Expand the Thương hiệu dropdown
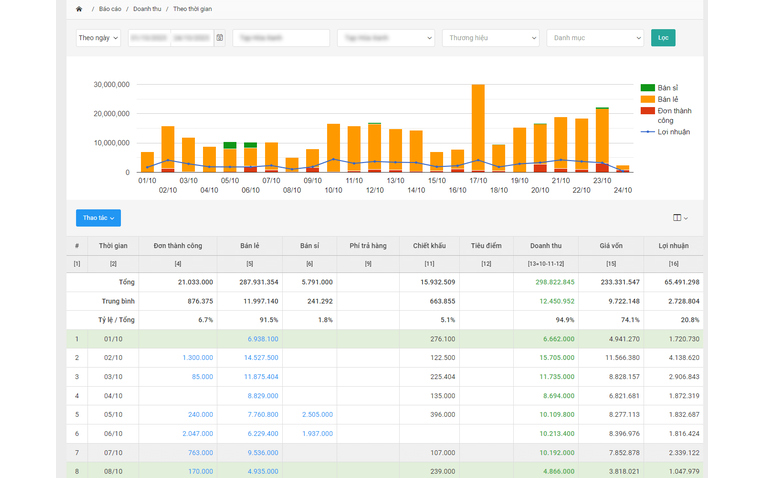Image resolution: width=765 pixels, height=478 pixels. tap(490, 38)
